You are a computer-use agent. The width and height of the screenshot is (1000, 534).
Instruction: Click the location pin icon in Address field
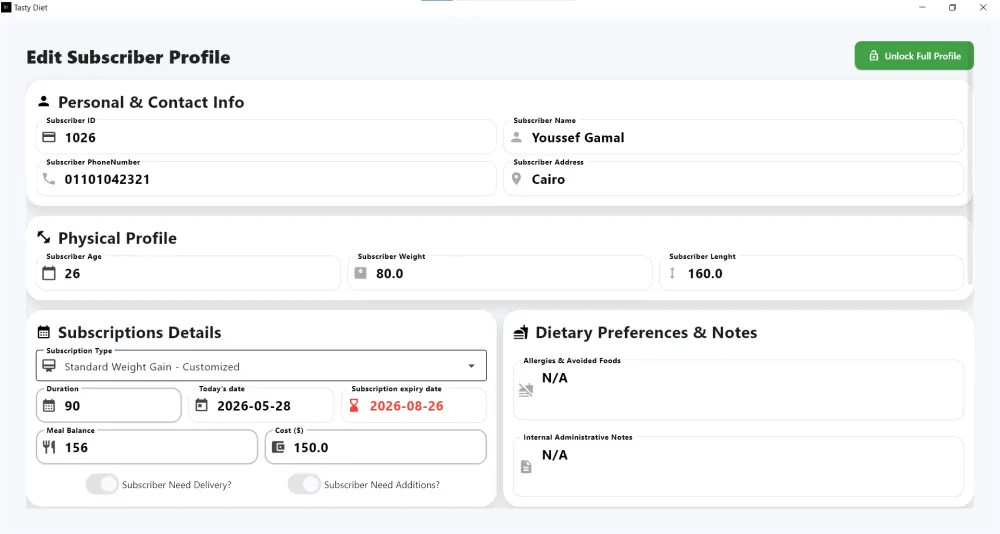coord(517,179)
